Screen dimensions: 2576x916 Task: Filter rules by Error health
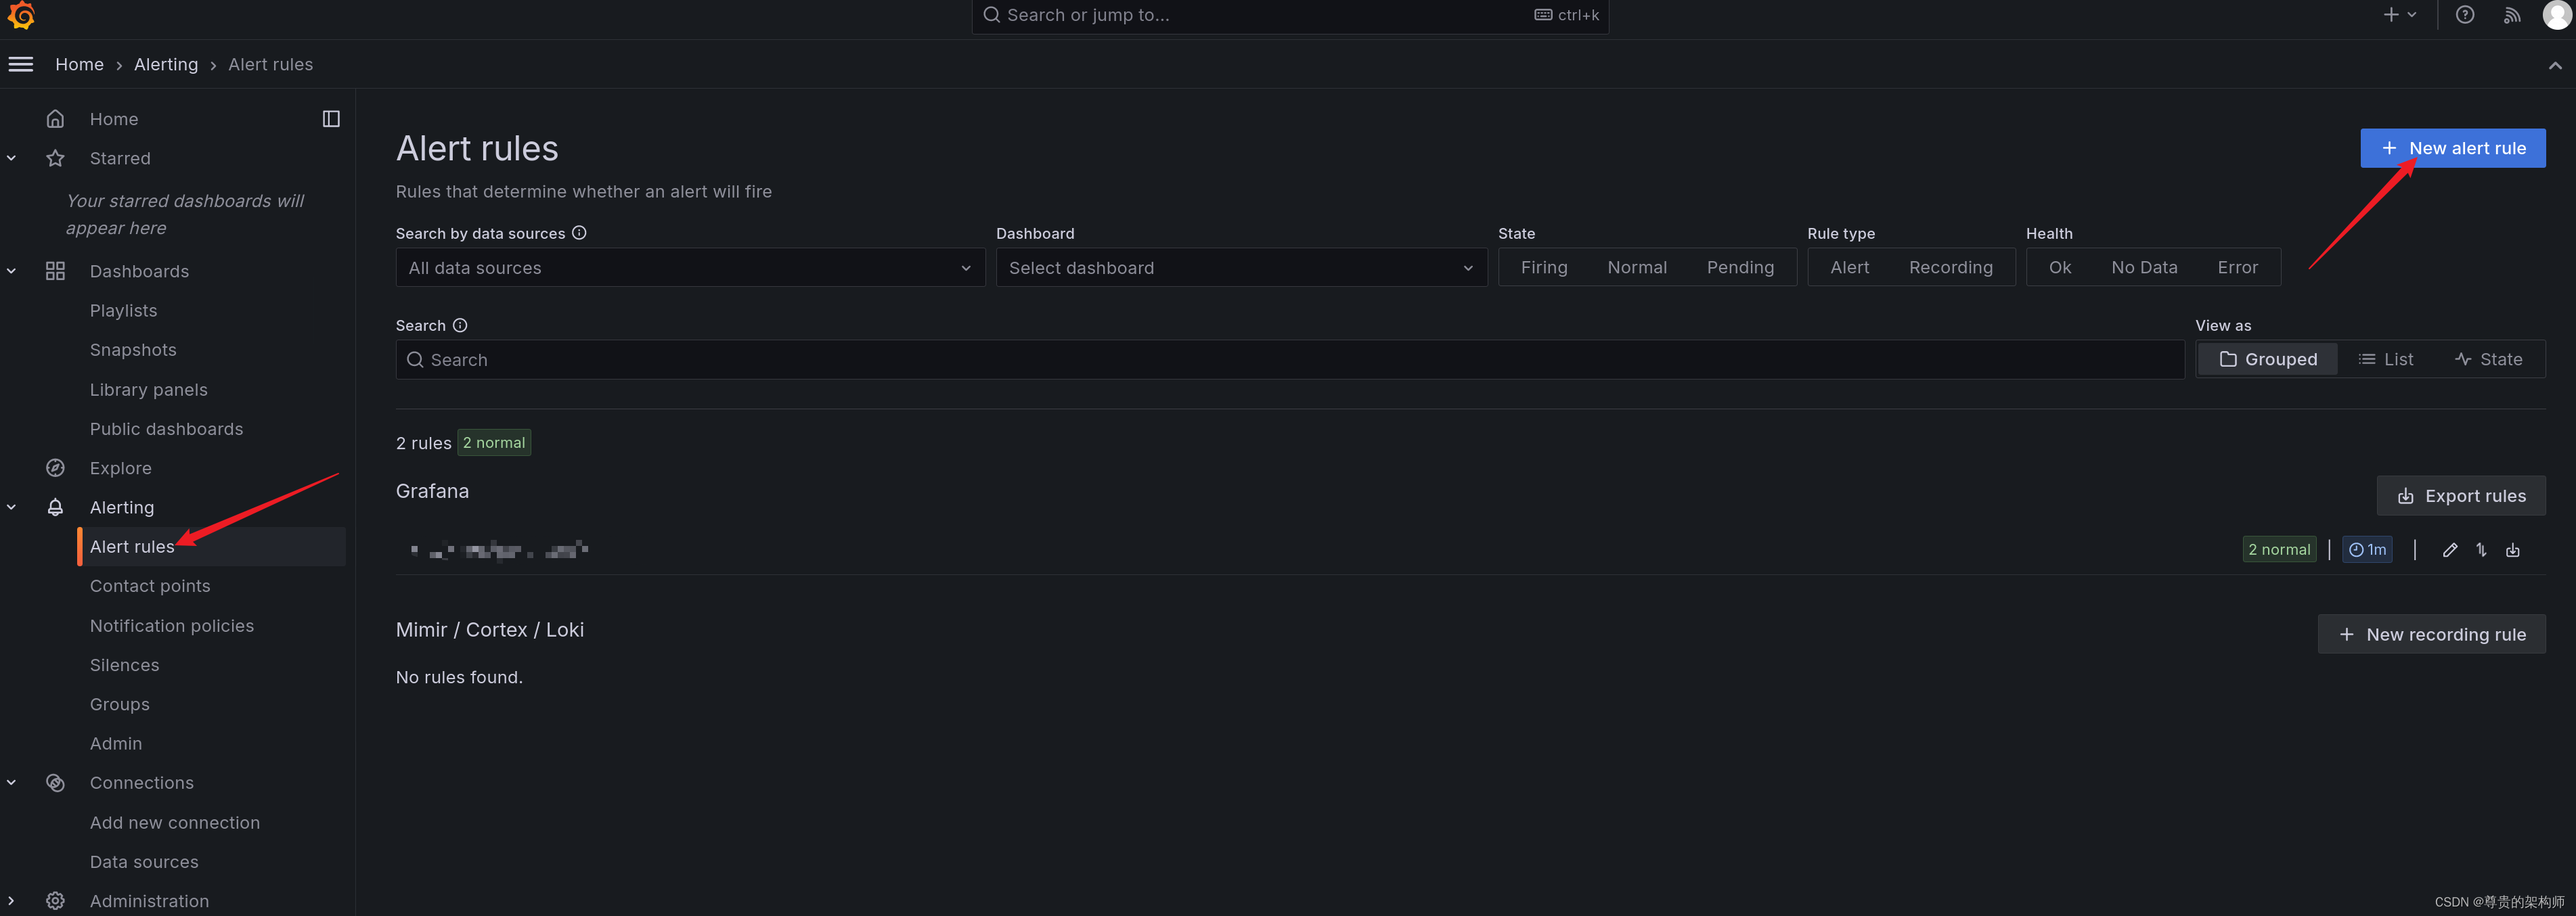(x=2238, y=267)
